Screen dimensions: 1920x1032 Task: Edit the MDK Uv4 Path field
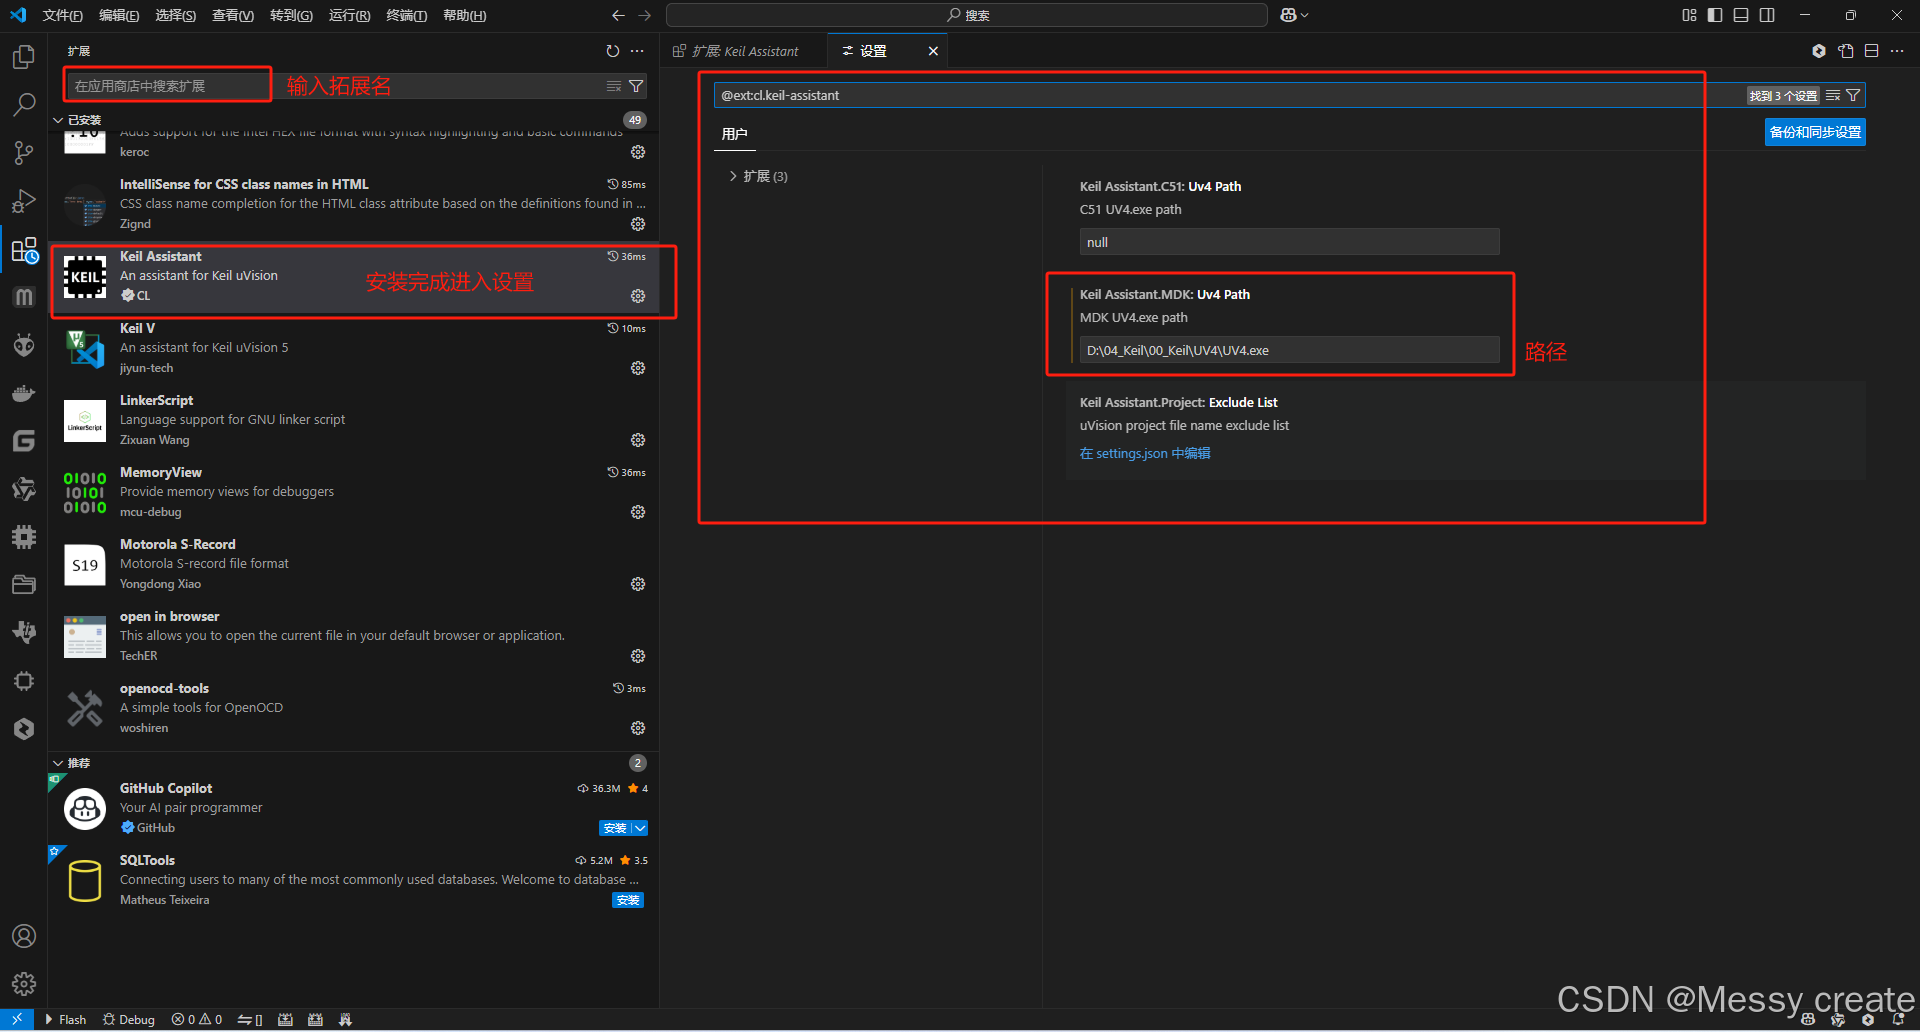click(x=1289, y=350)
